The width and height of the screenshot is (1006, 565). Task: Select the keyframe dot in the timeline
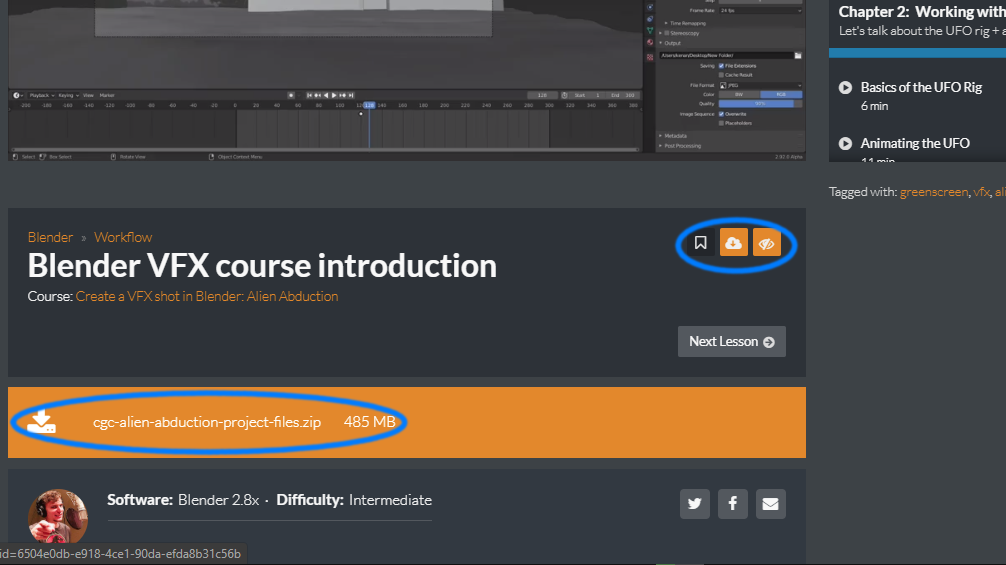361,114
